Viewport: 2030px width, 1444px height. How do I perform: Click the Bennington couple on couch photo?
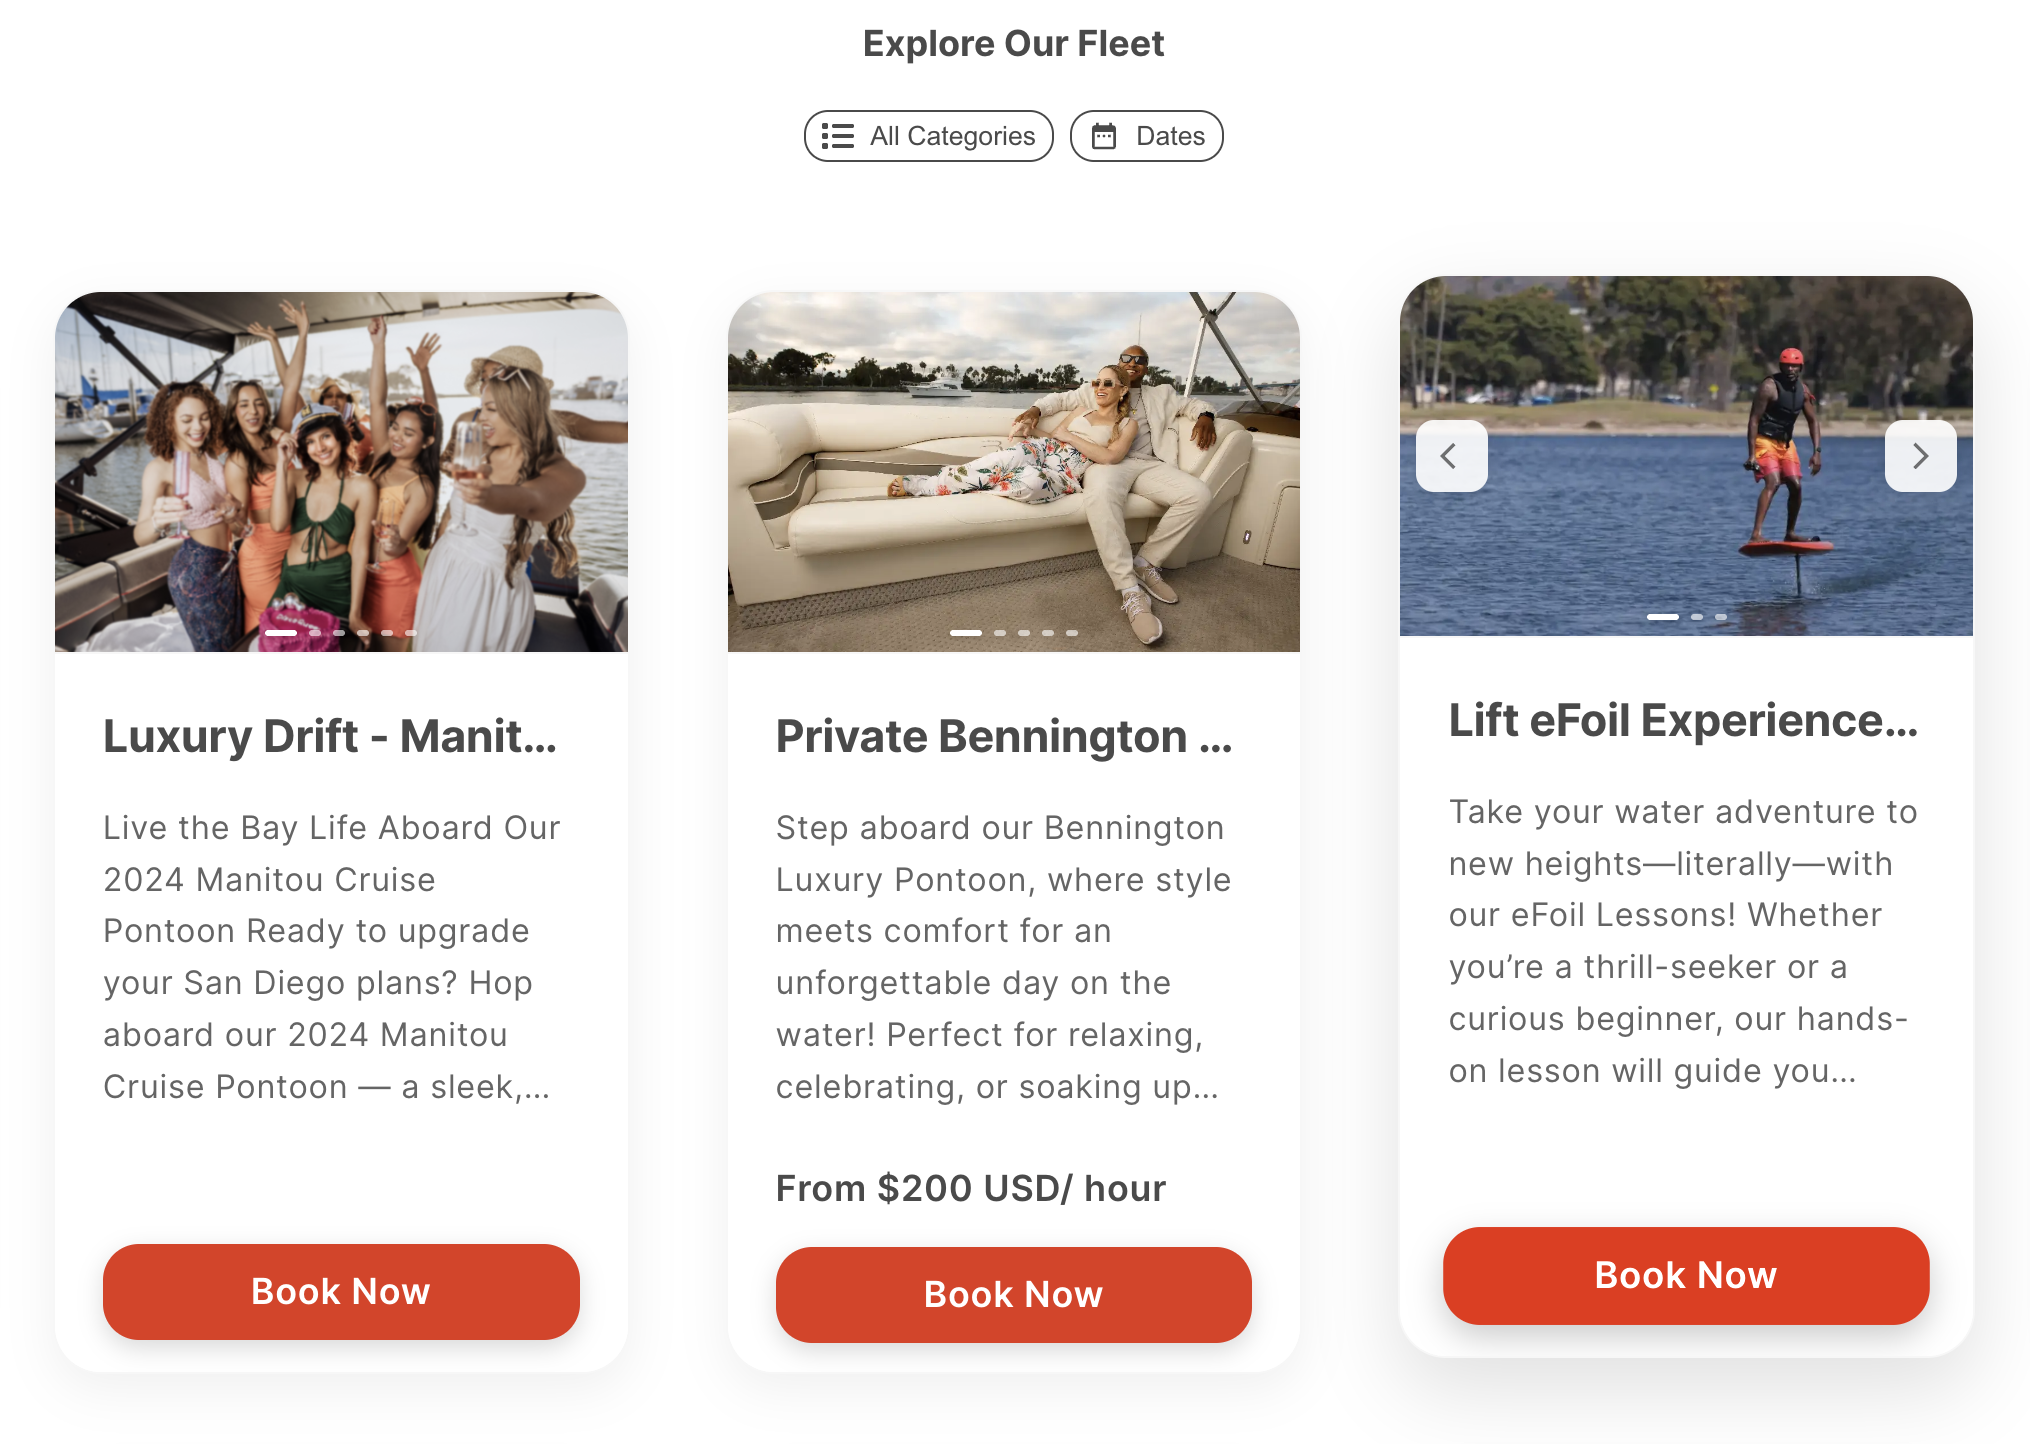tap(1013, 472)
